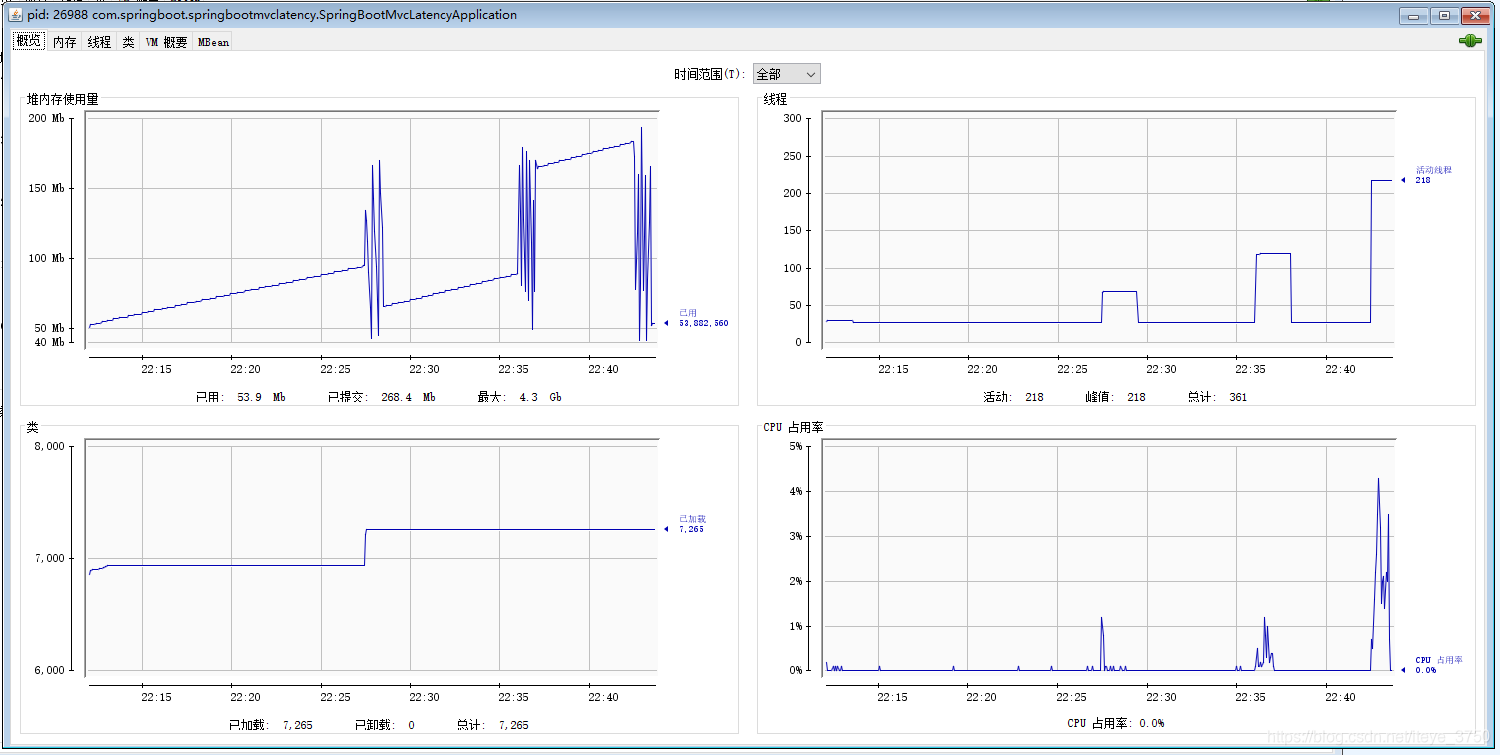Open the 类 classes tab
This screenshot has width=1500, height=755.
(128, 42)
